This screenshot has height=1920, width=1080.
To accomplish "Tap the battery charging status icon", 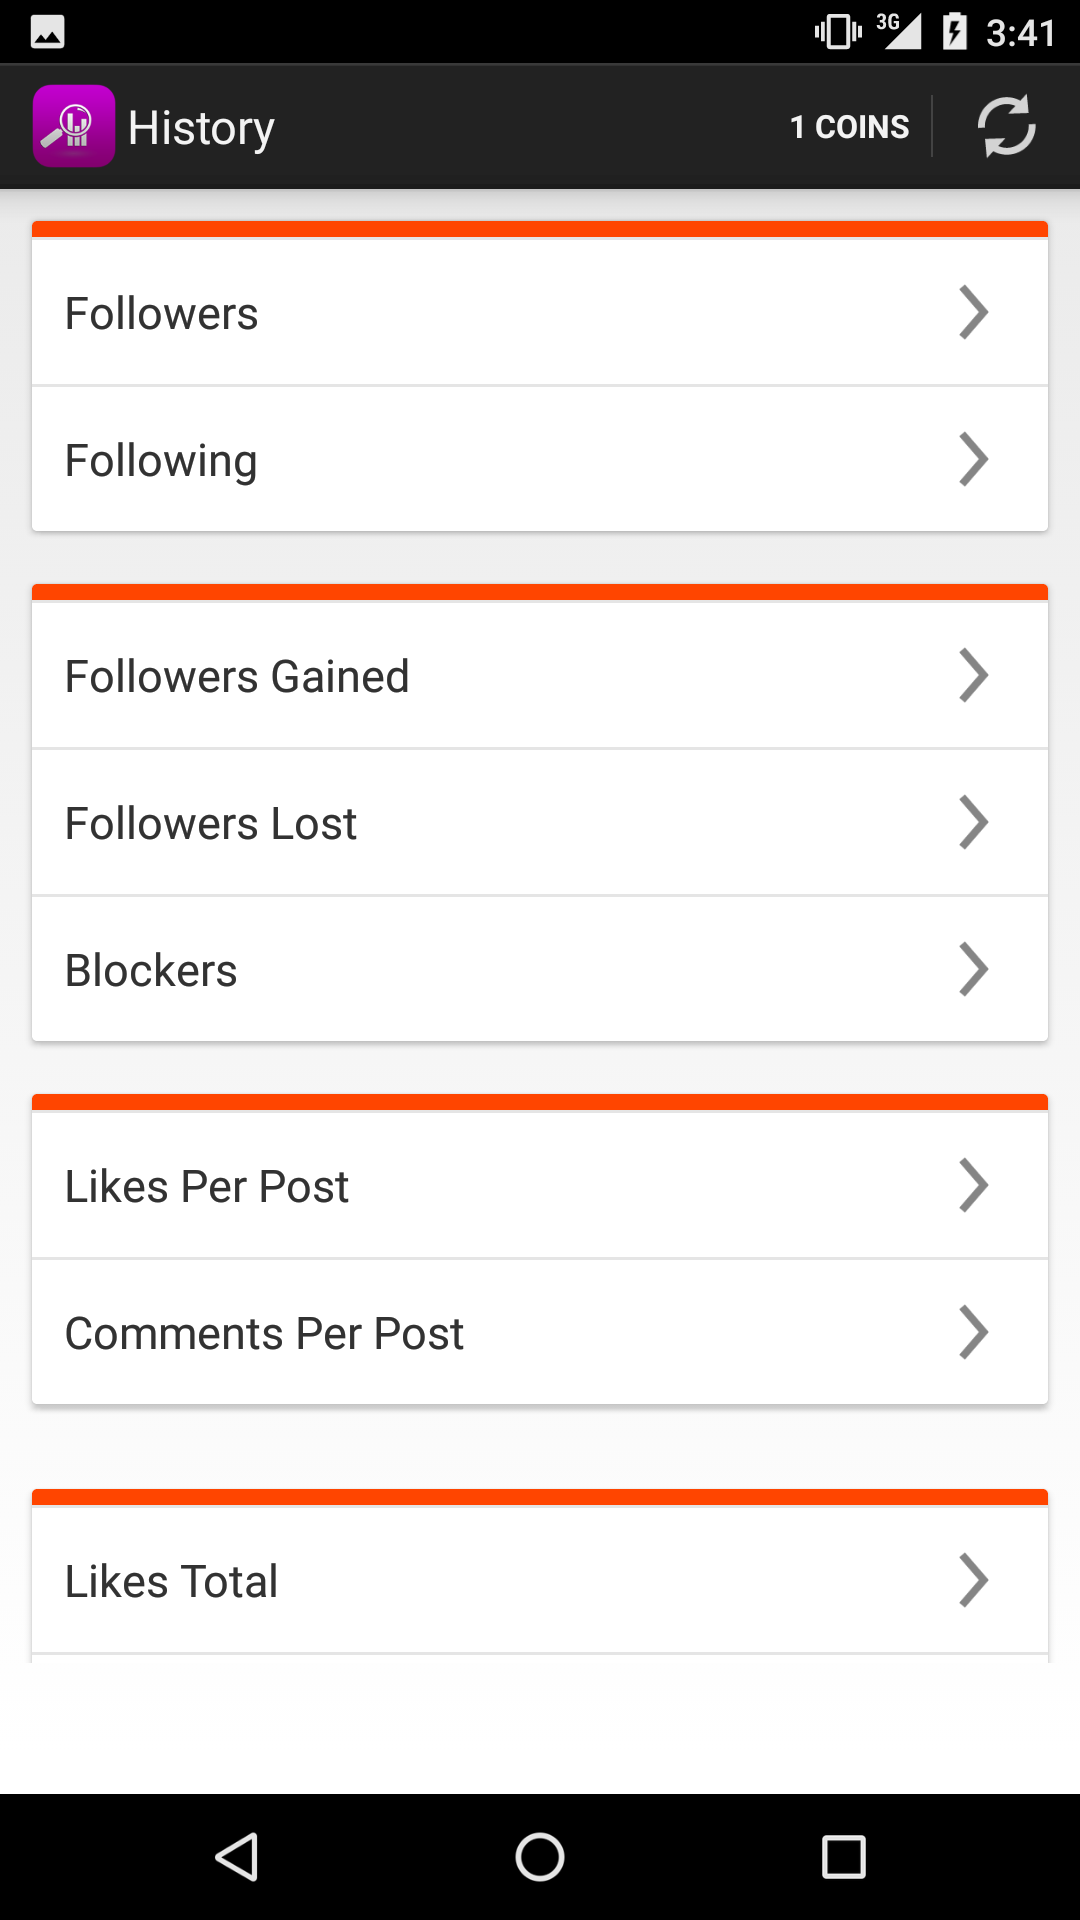I will [x=955, y=32].
